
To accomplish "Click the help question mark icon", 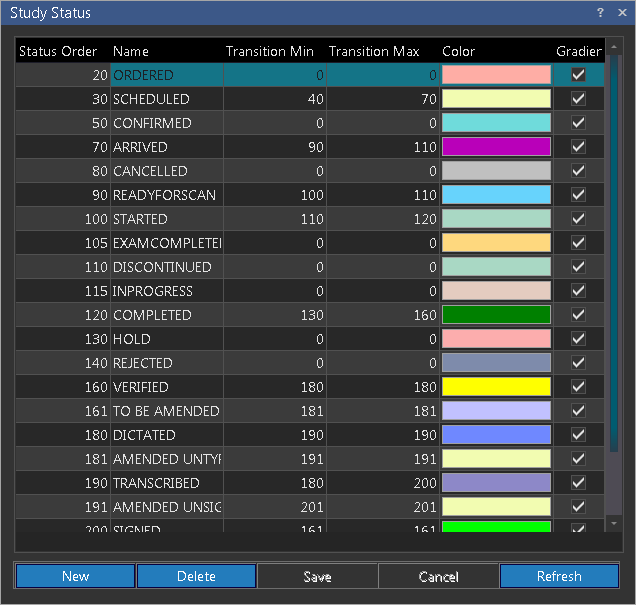I will coord(600,13).
